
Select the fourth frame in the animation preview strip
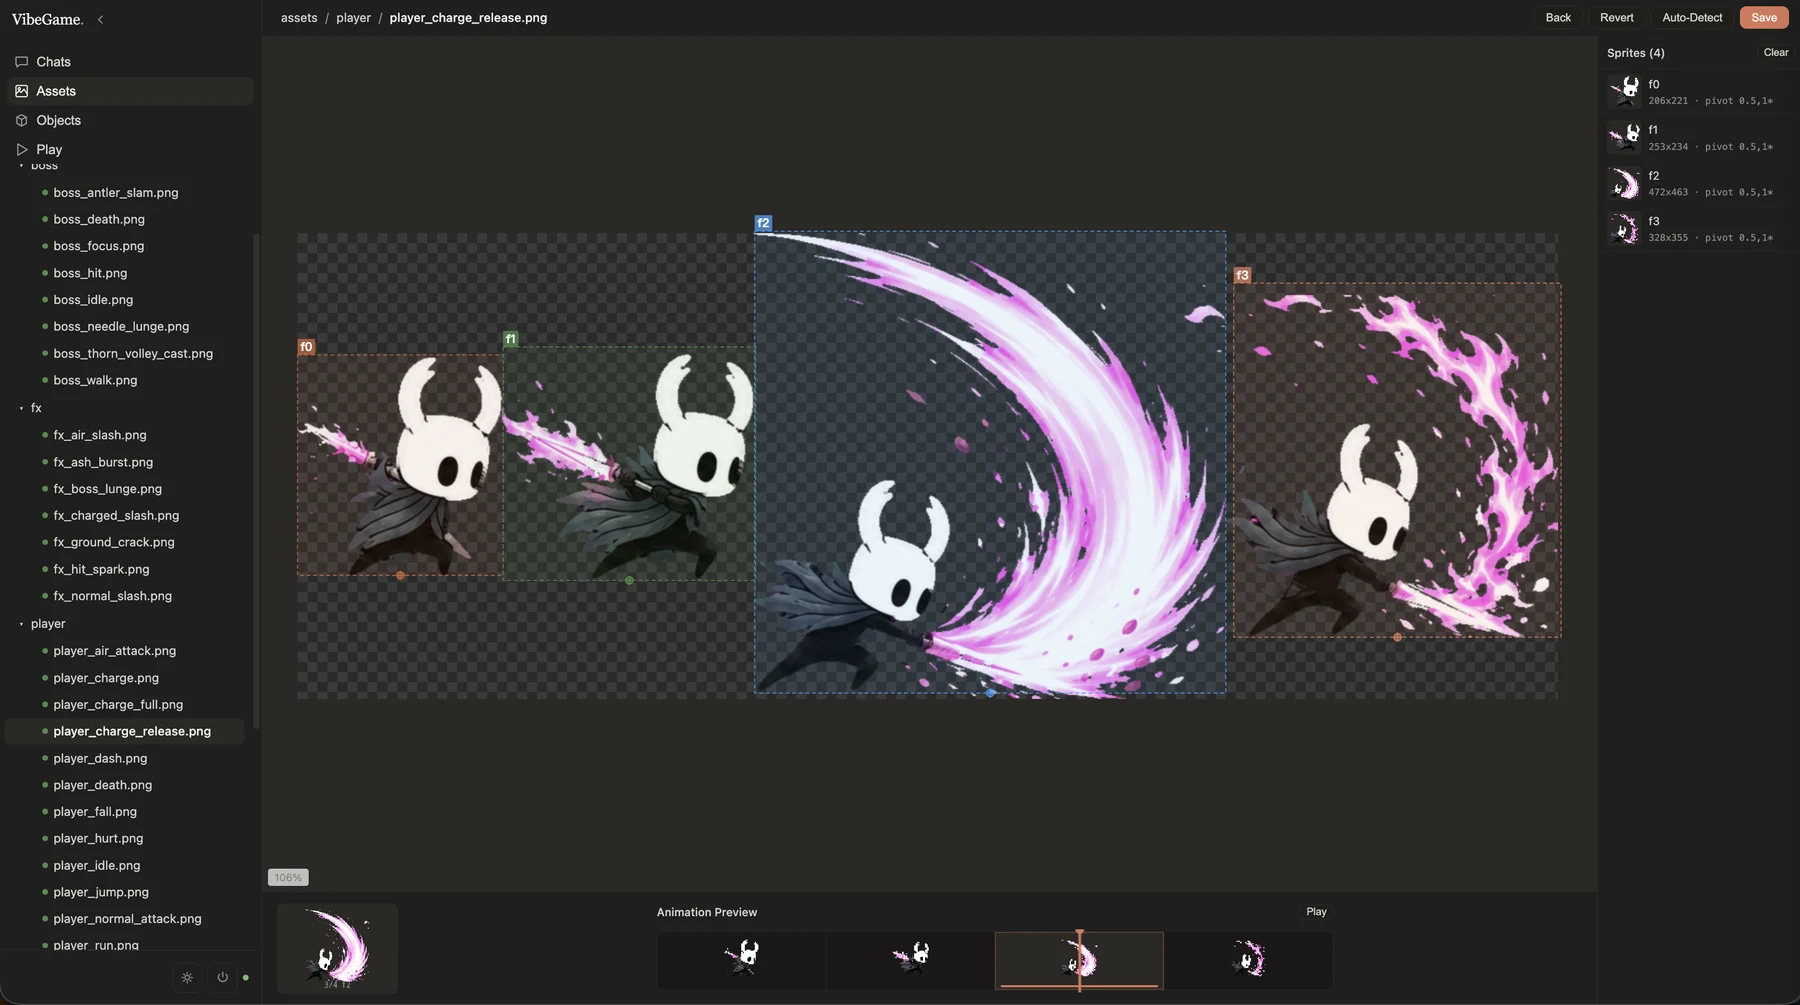(x=1248, y=960)
